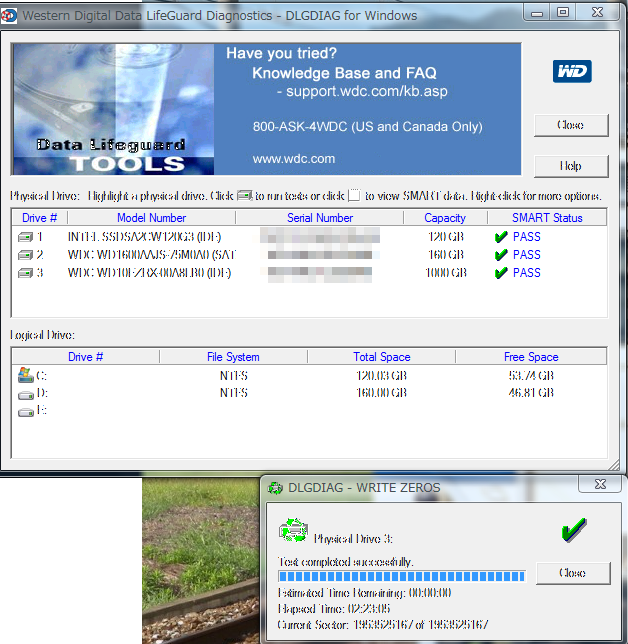Sort by Model Number column header

[152, 218]
